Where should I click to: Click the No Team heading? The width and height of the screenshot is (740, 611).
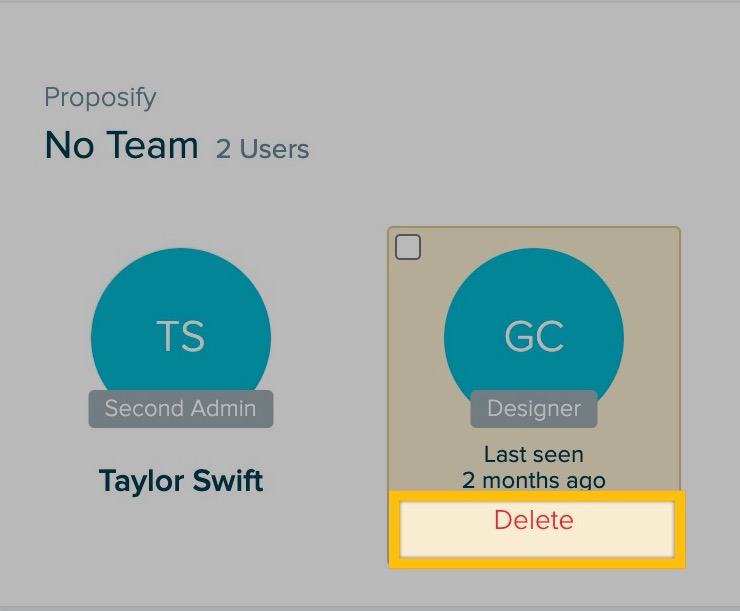pos(122,145)
